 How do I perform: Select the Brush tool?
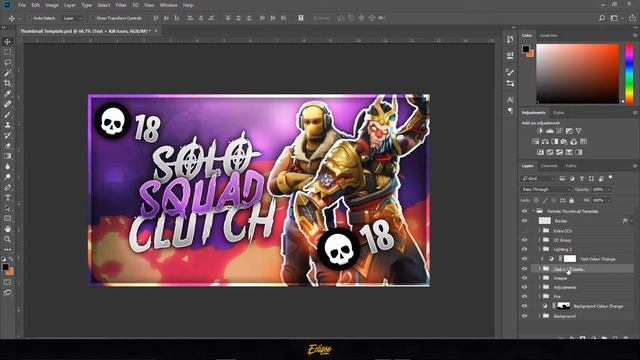[7, 115]
